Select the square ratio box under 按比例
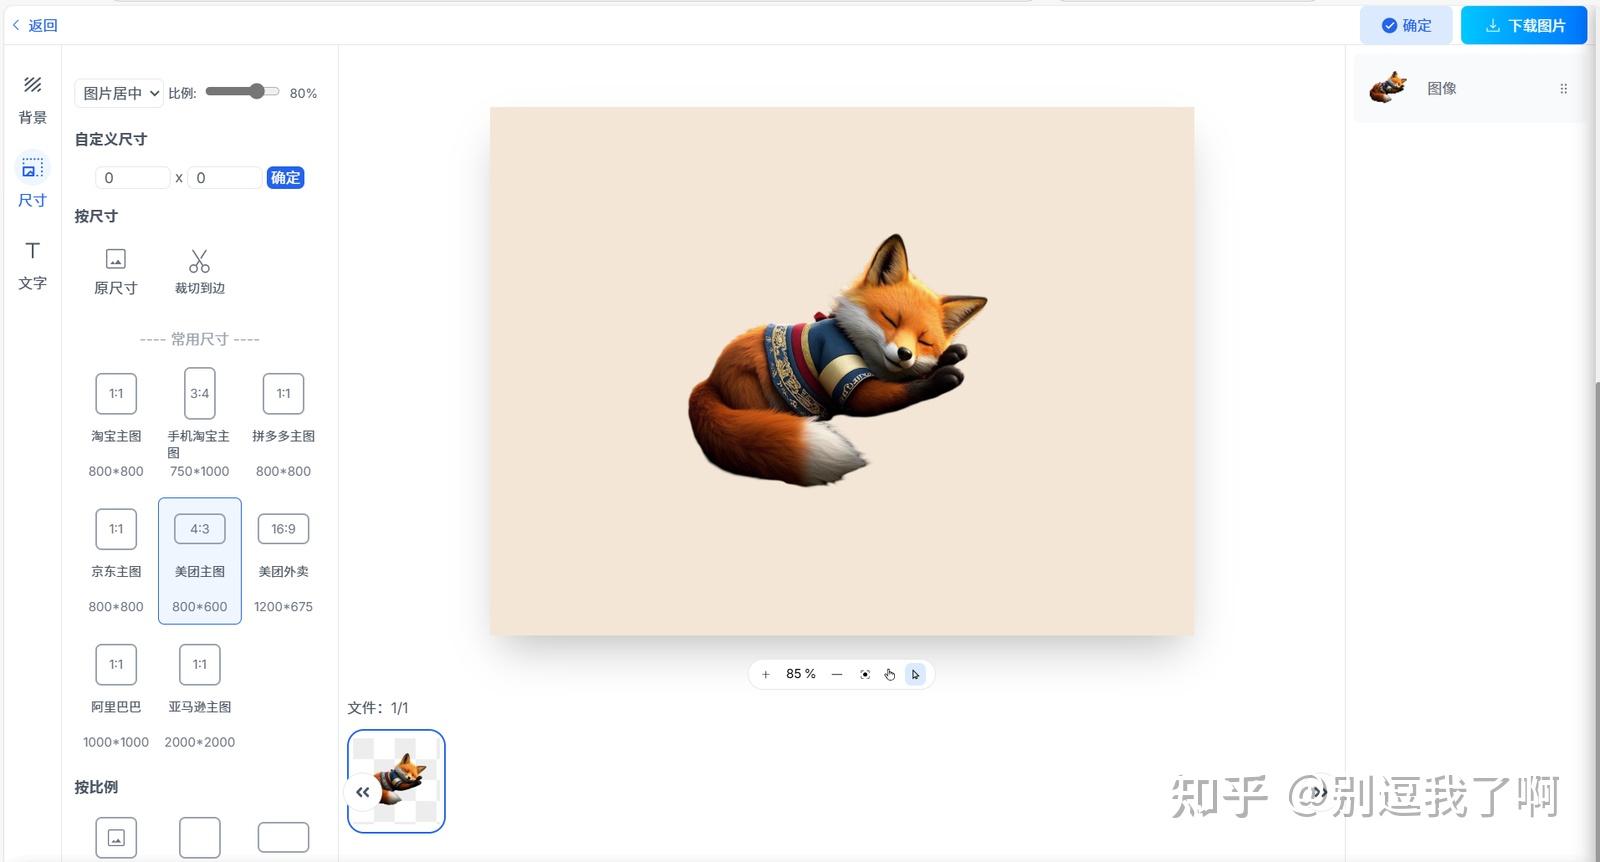 (200, 838)
